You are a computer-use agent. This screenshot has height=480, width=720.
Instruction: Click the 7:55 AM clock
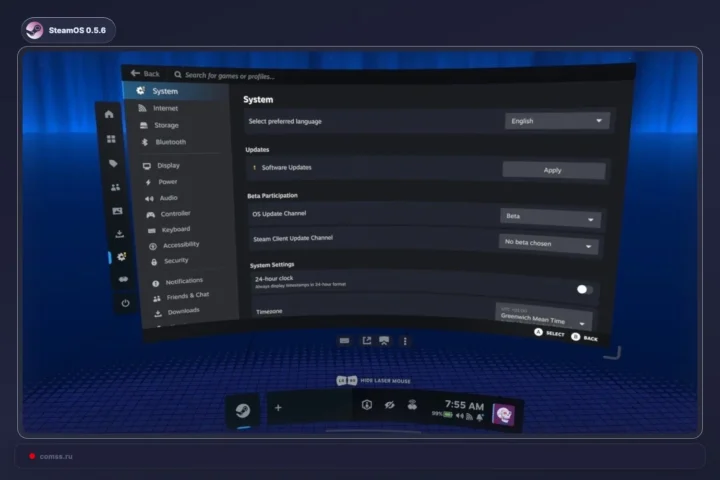click(x=464, y=405)
